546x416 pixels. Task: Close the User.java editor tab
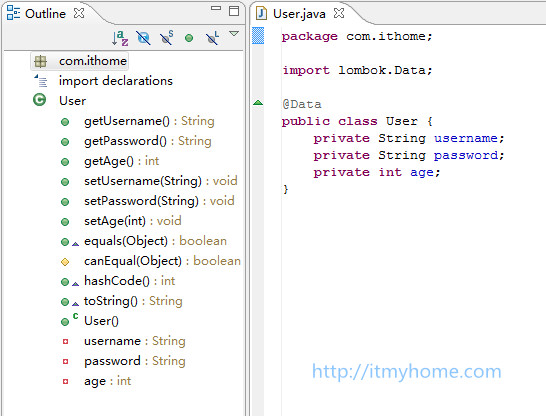coord(339,13)
